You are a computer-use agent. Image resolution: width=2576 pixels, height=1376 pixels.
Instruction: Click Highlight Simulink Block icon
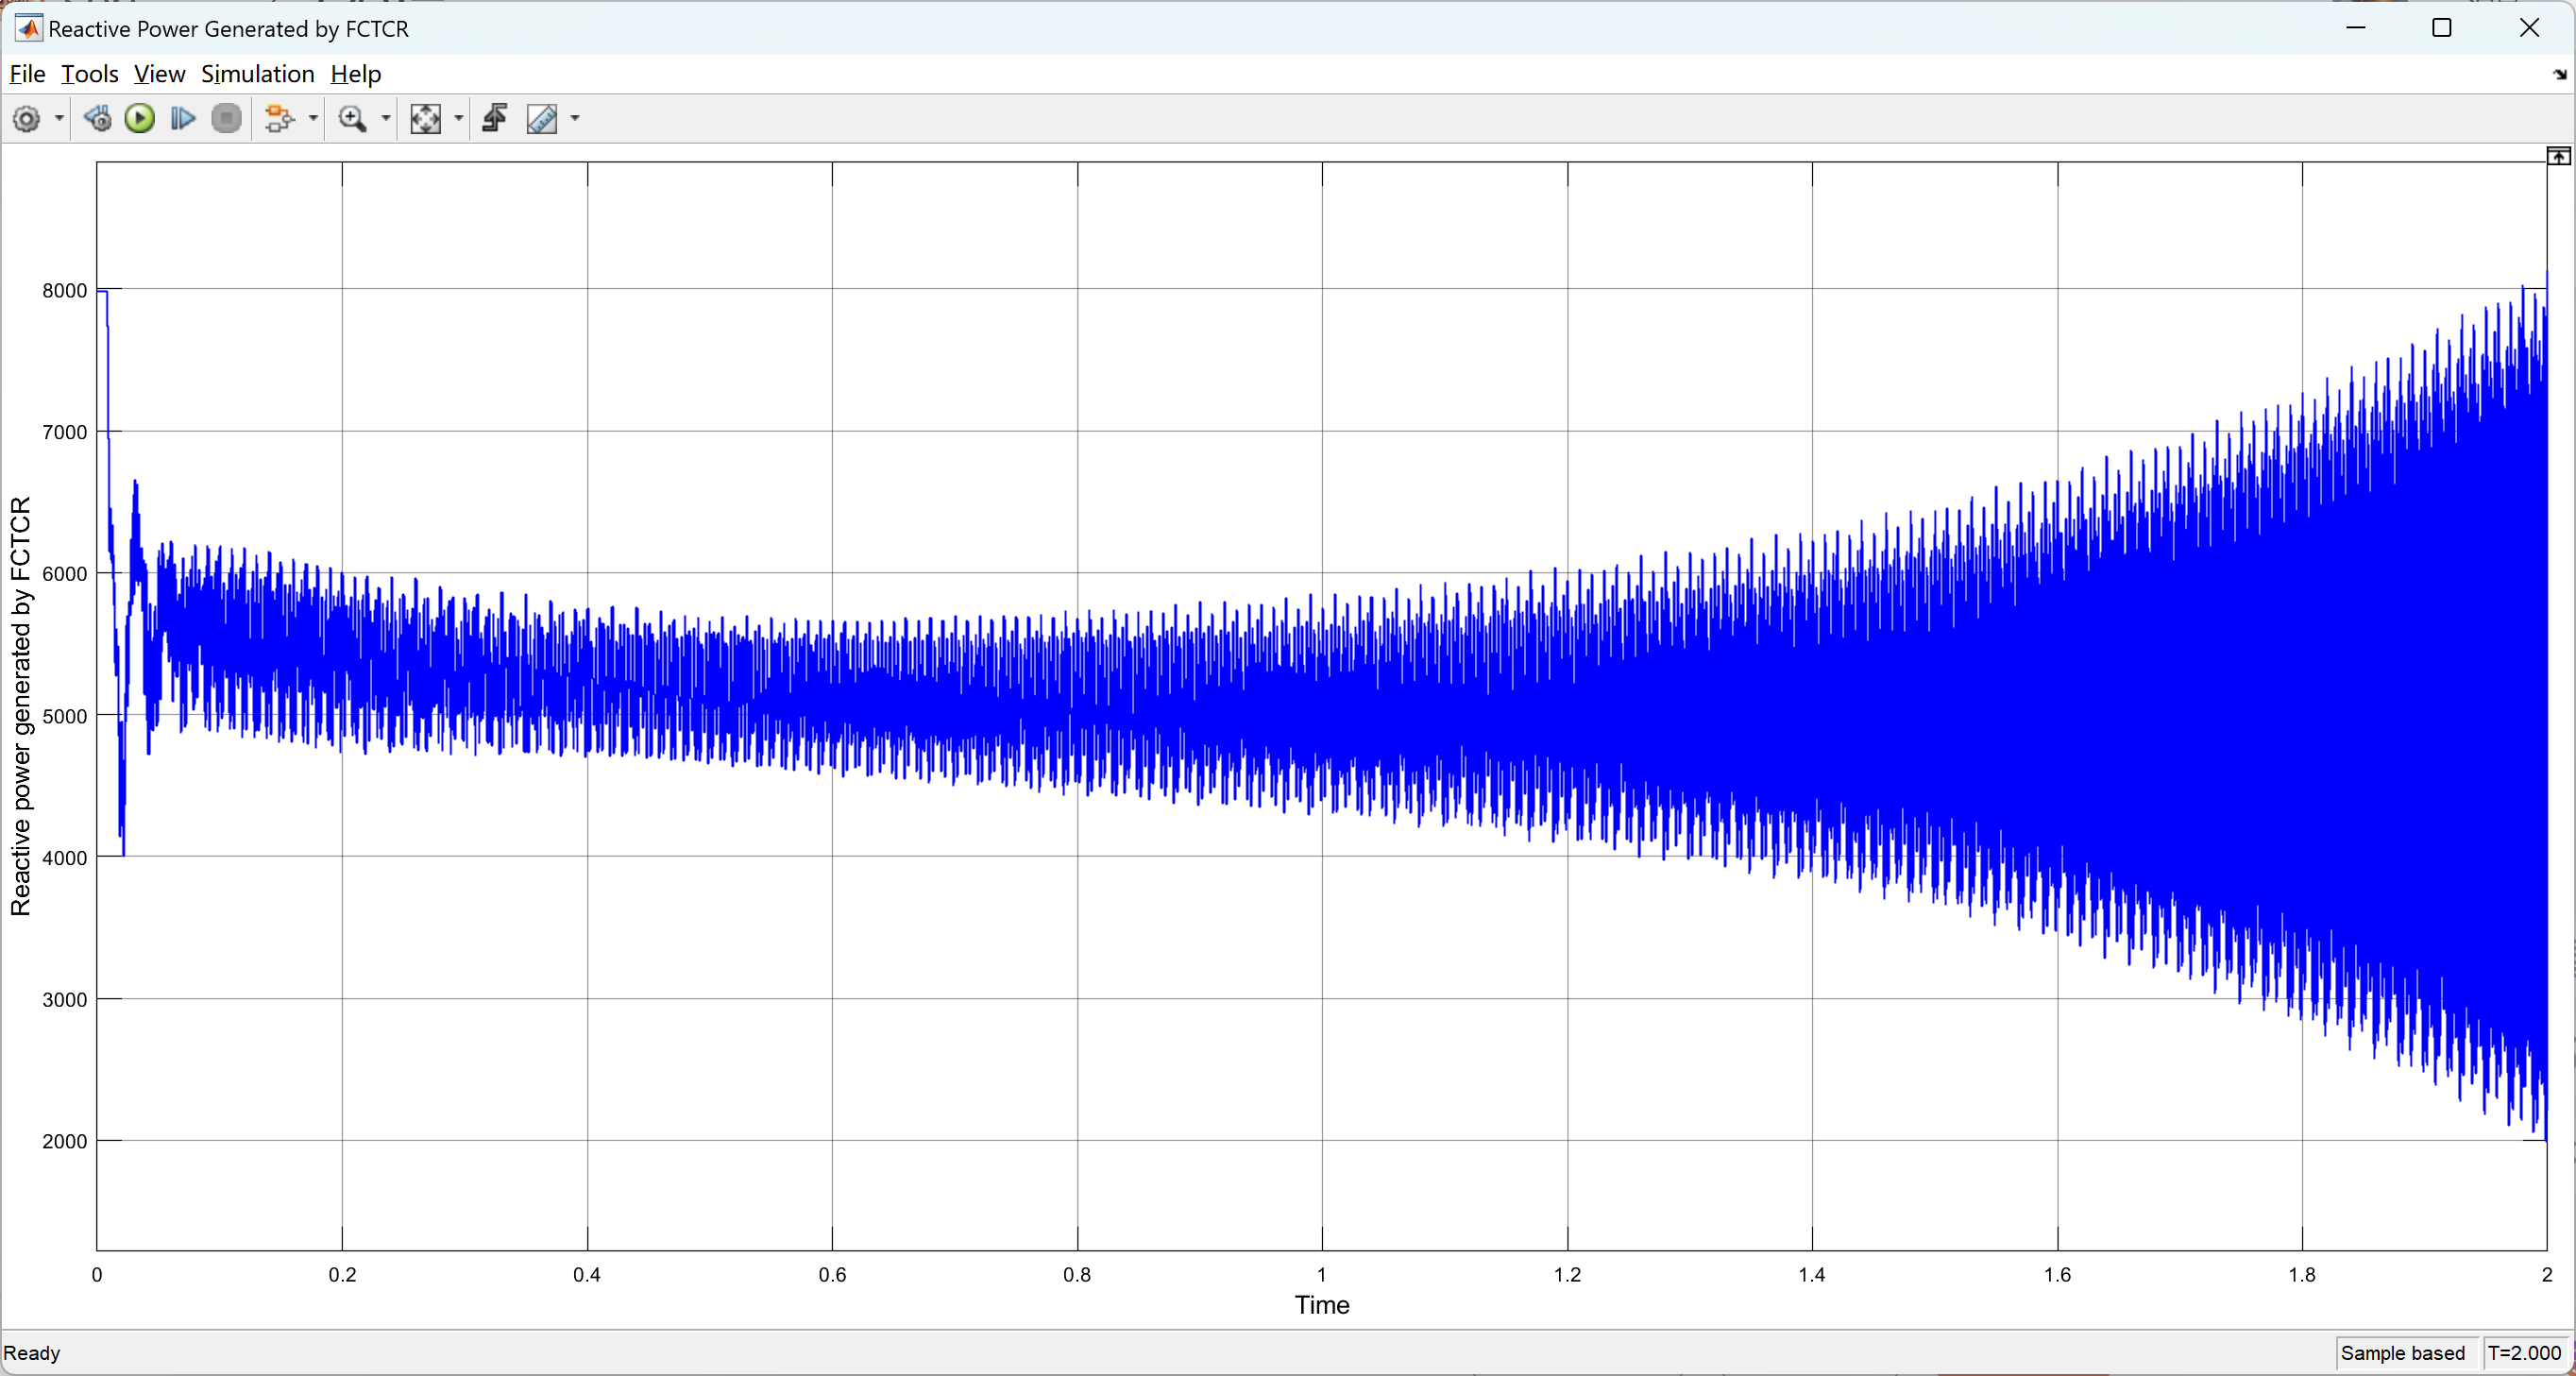[x=280, y=119]
